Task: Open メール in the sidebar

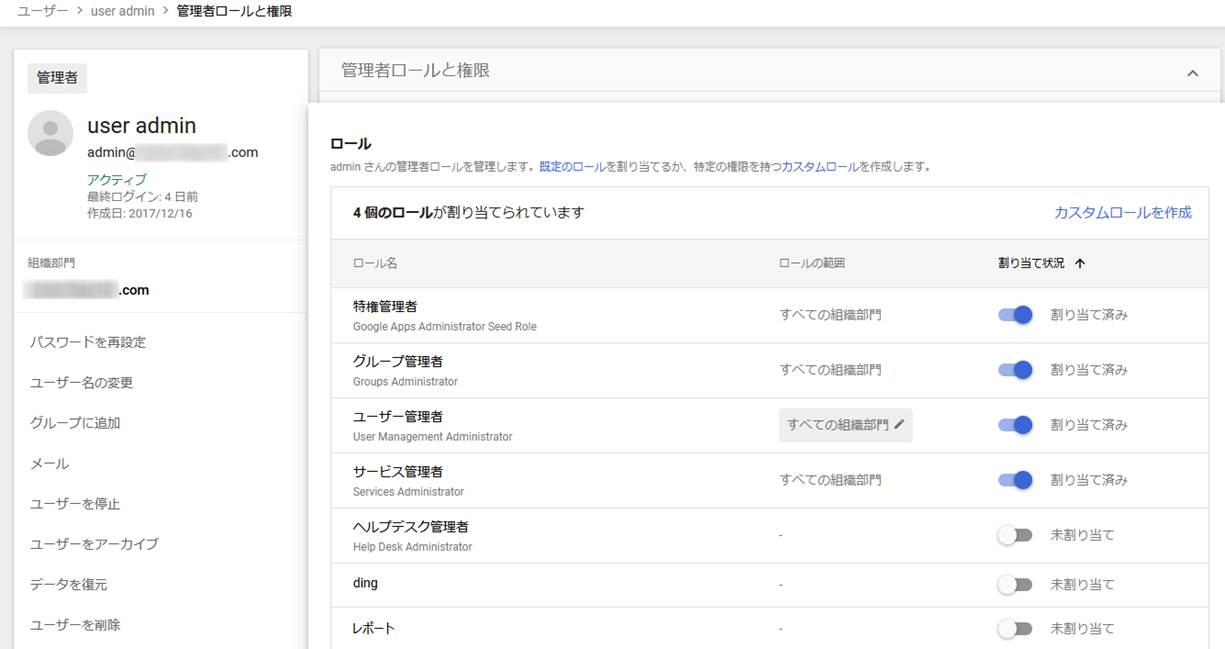Action: click(x=49, y=464)
